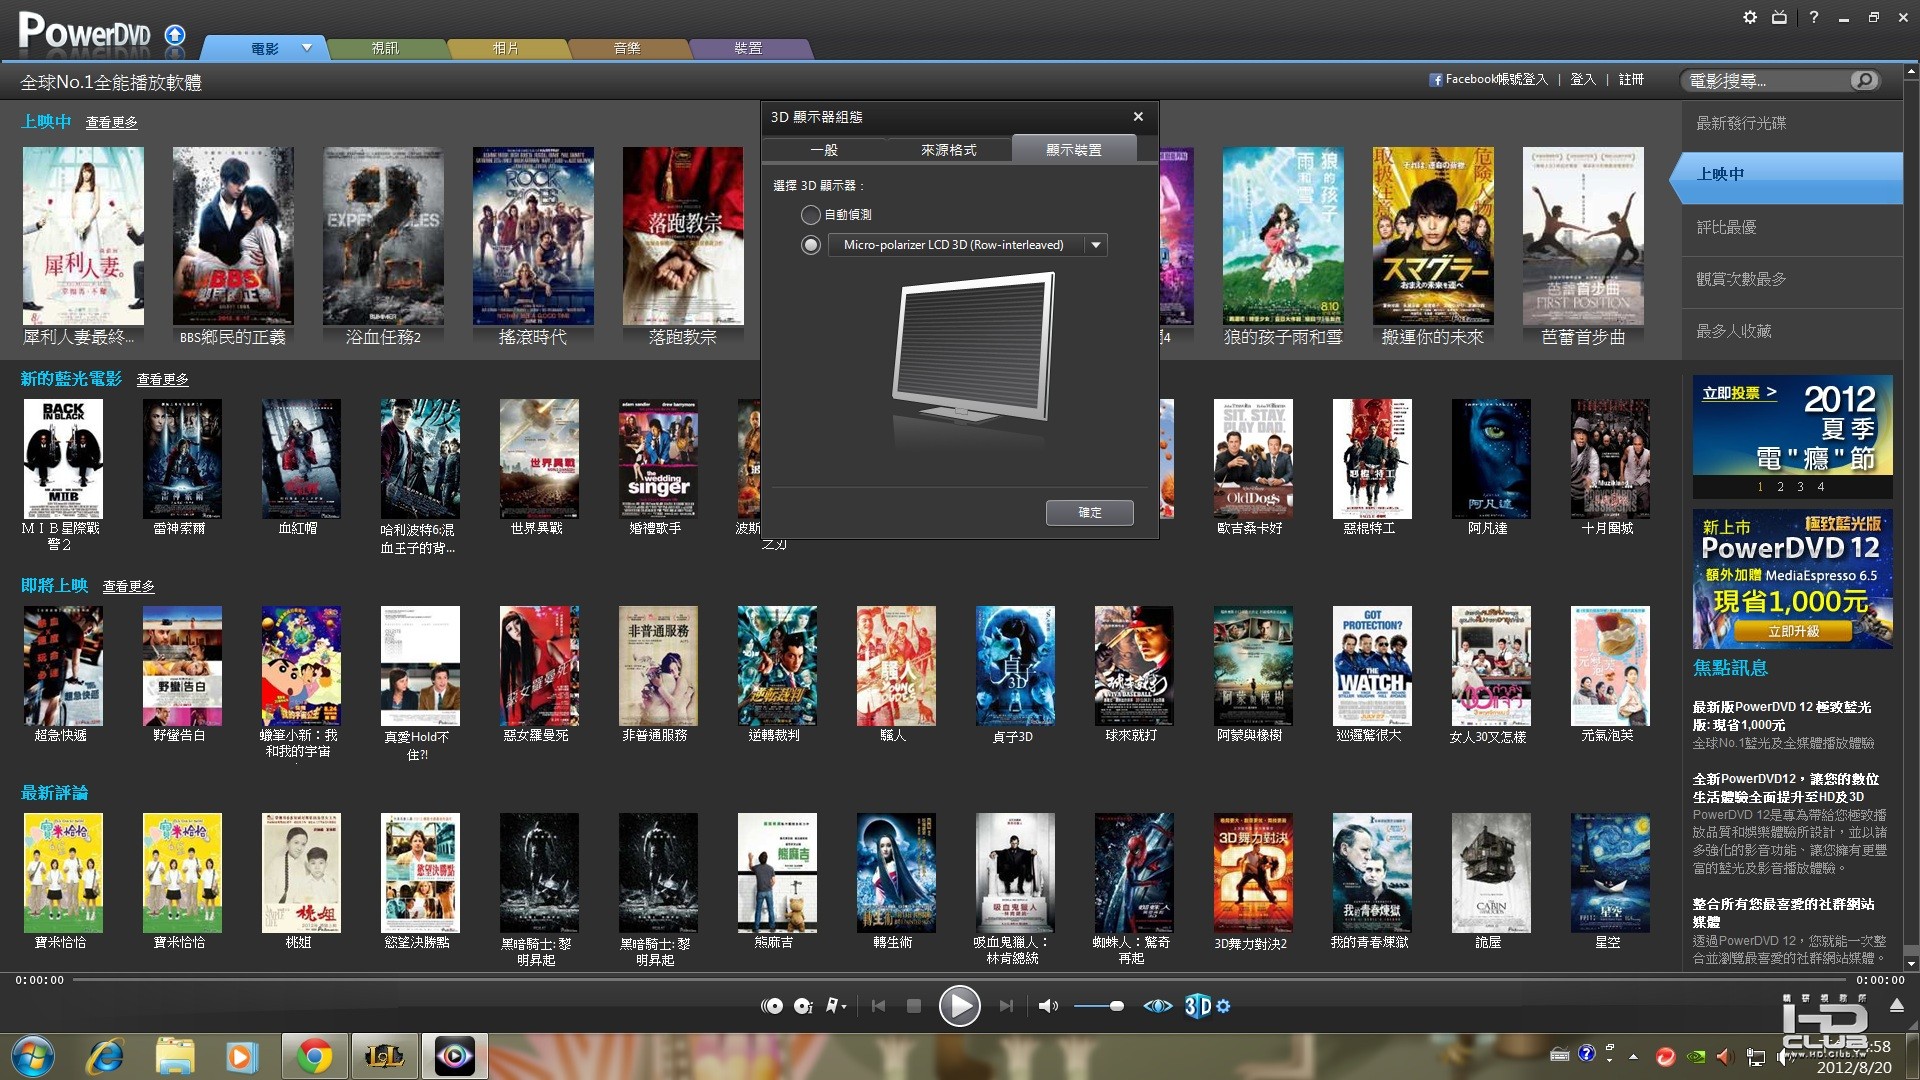1920x1080 pixels.
Task: Enable 3D mode with 3D icon
Action: [x=1197, y=1006]
